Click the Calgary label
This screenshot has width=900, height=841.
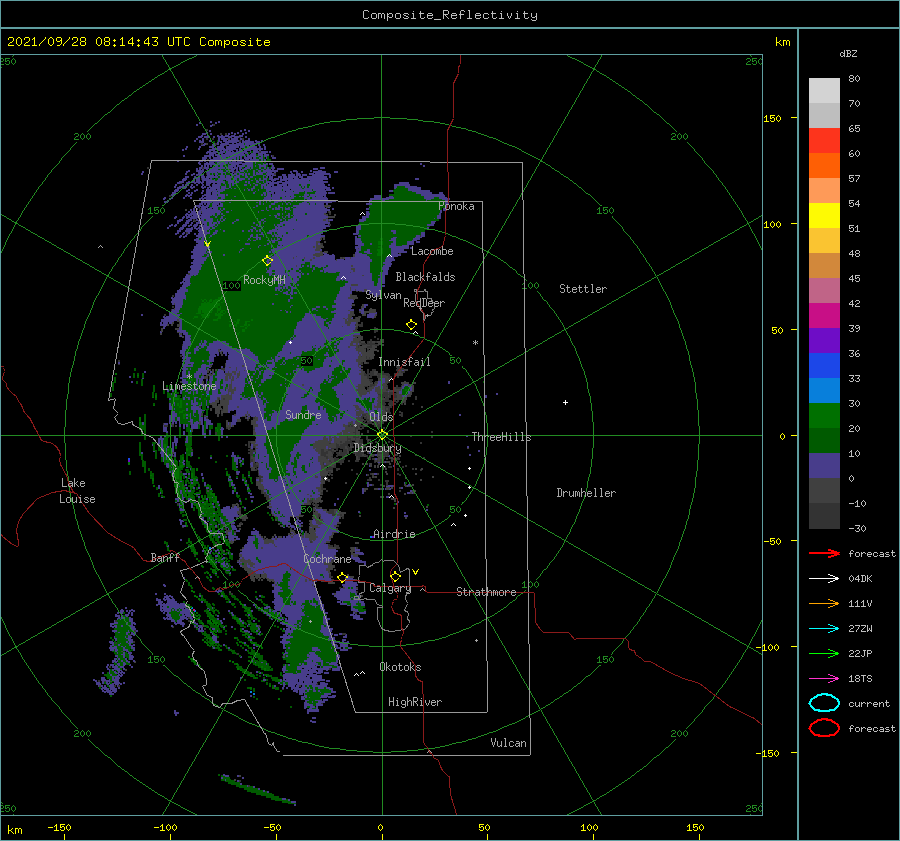390,588
